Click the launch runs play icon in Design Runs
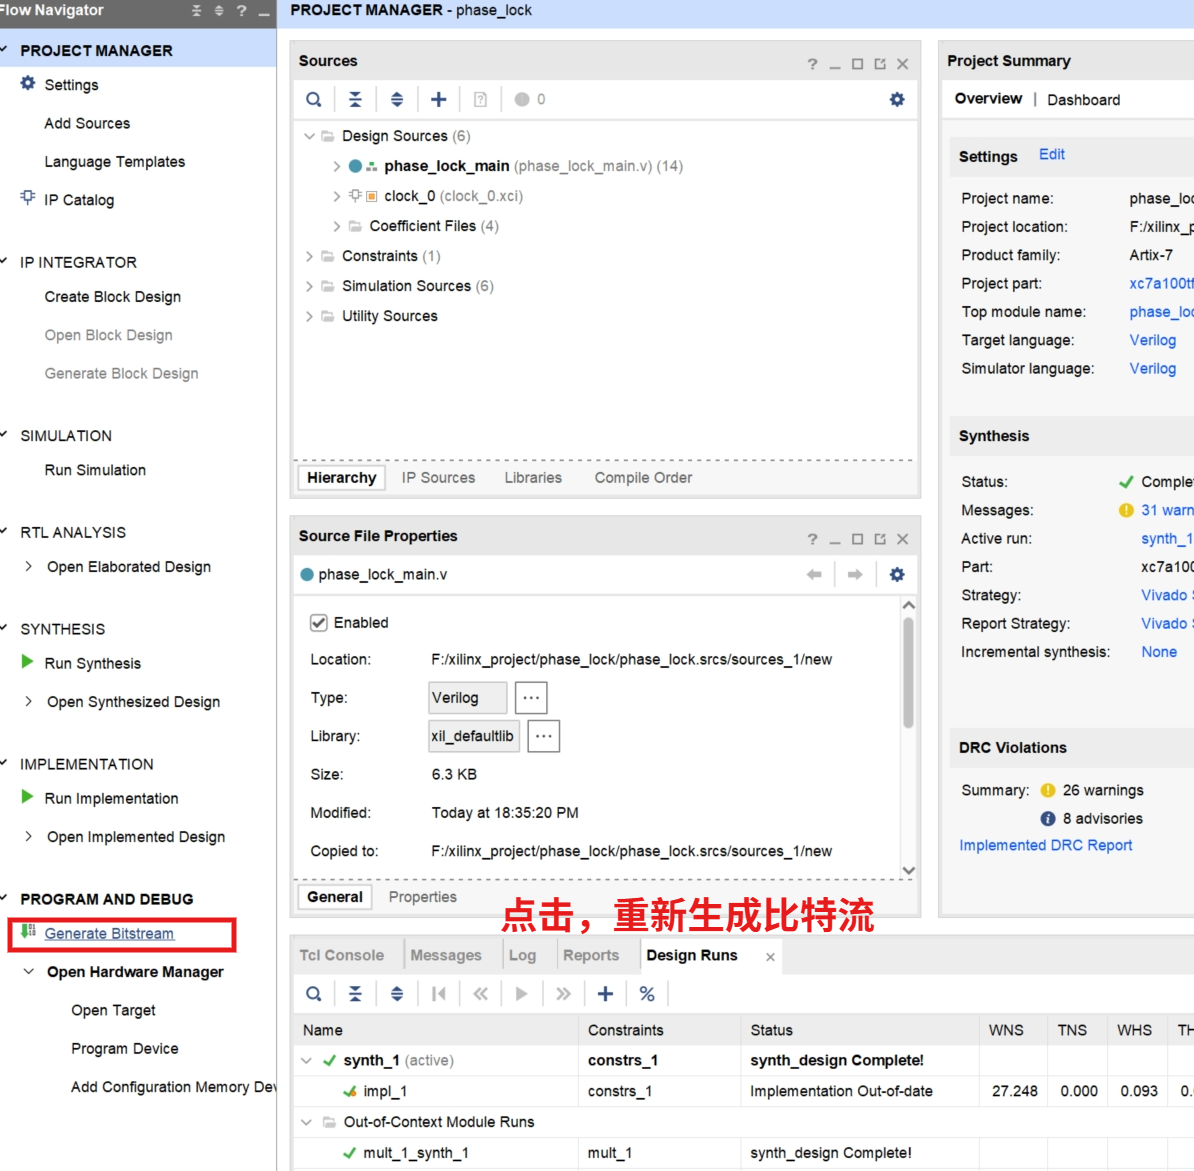Screen dimensions: 1194x1171 coord(522,994)
